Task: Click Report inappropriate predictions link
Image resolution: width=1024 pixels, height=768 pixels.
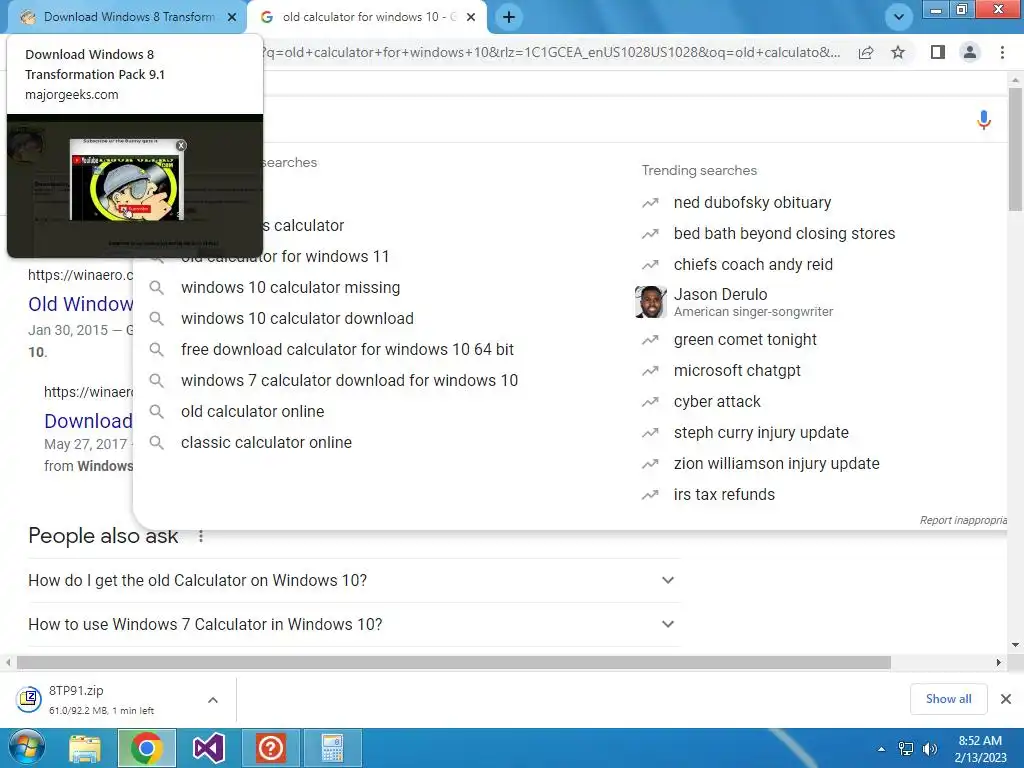Action: tap(963, 520)
